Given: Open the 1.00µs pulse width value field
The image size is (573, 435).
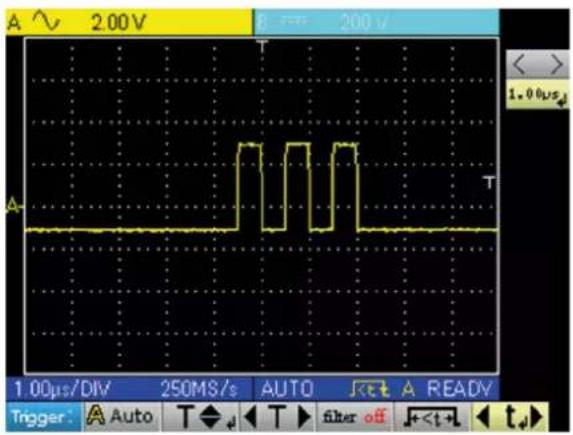Looking at the screenshot, I should click(537, 95).
